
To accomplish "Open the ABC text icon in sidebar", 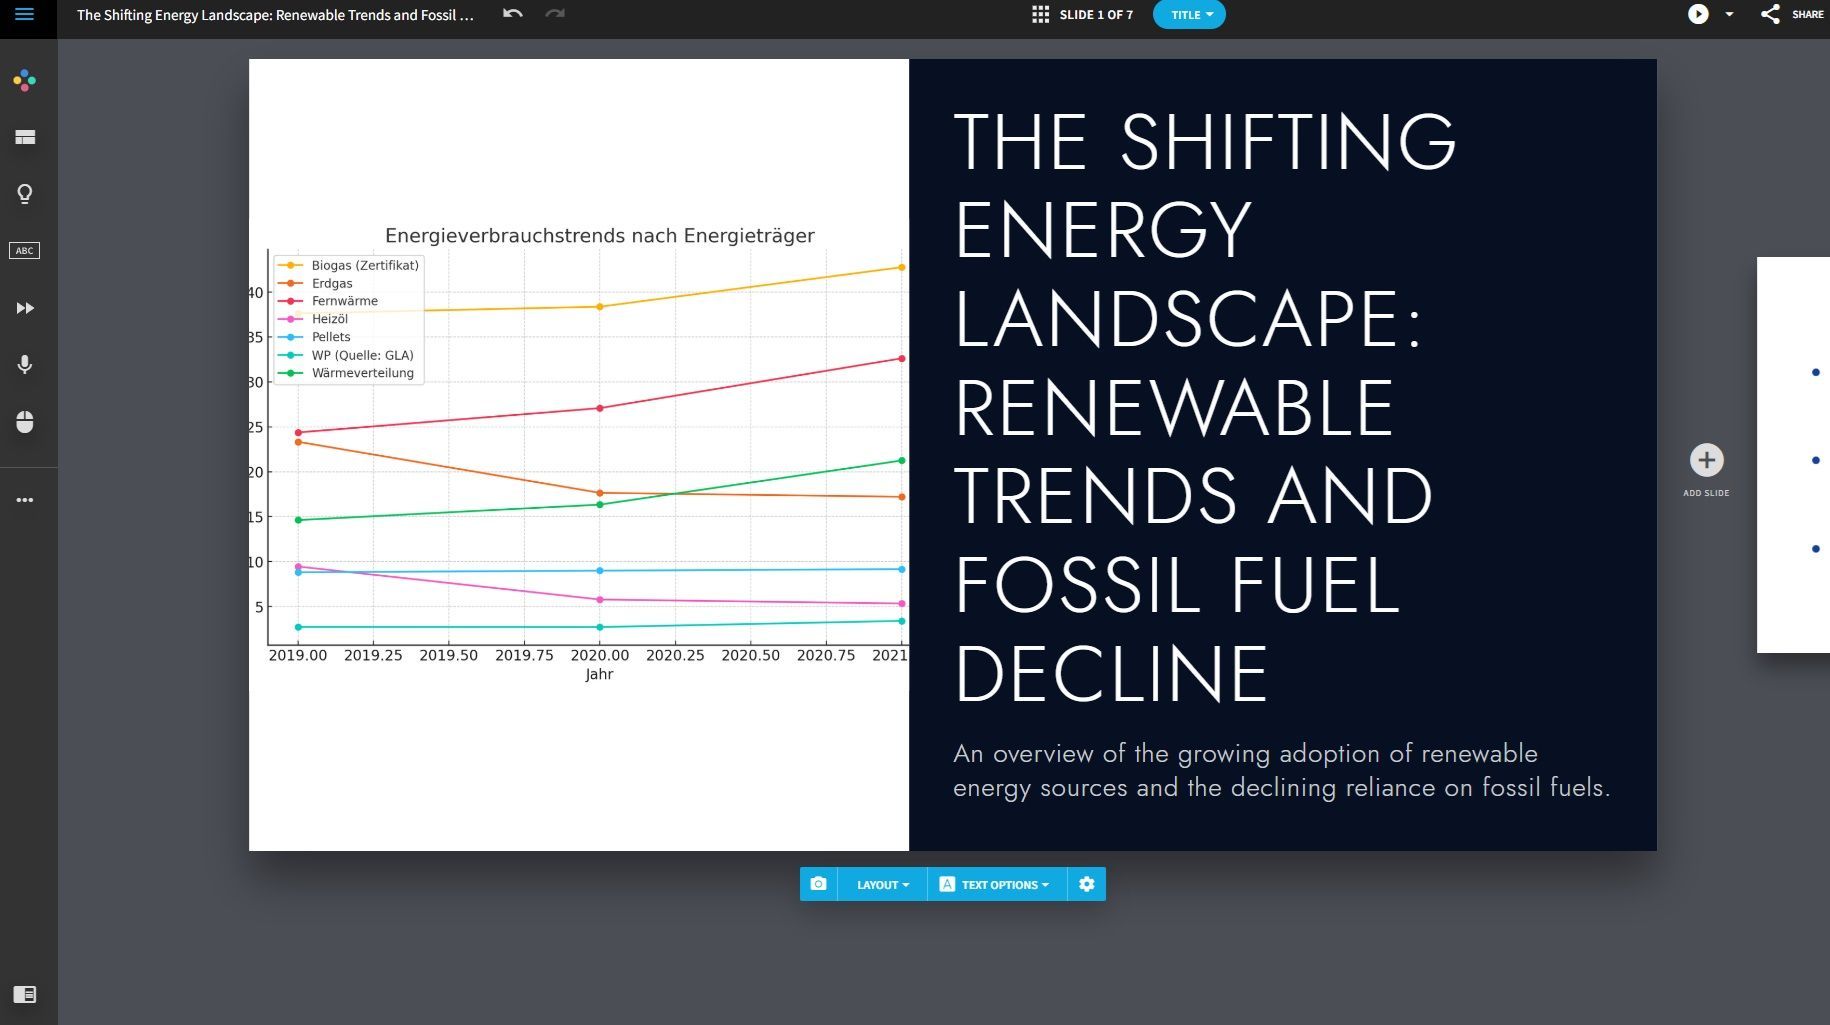I will [25, 251].
